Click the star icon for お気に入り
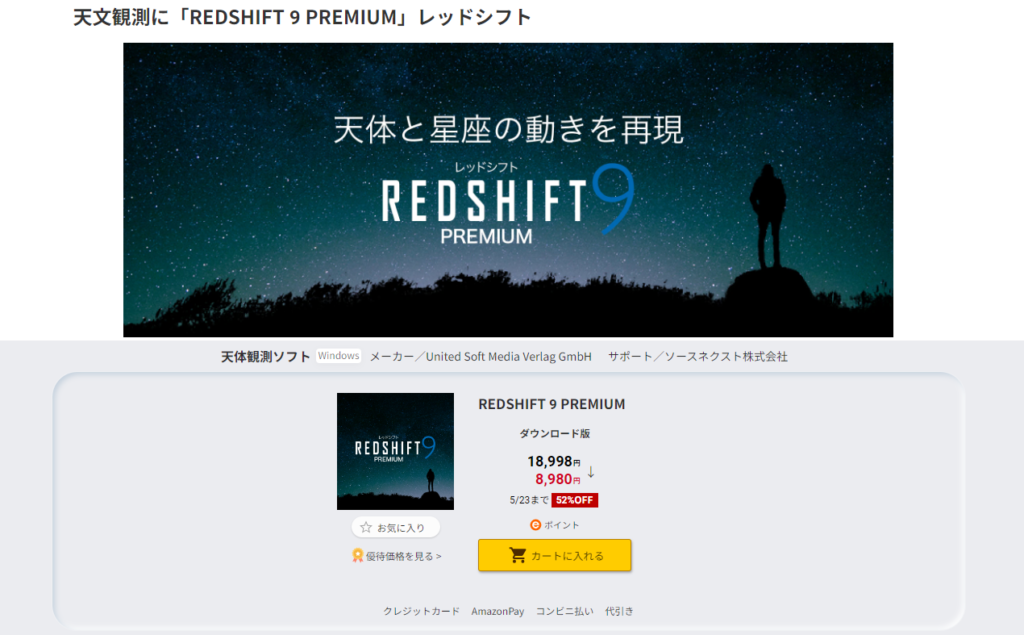1024x635 pixels. coord(366,527)
